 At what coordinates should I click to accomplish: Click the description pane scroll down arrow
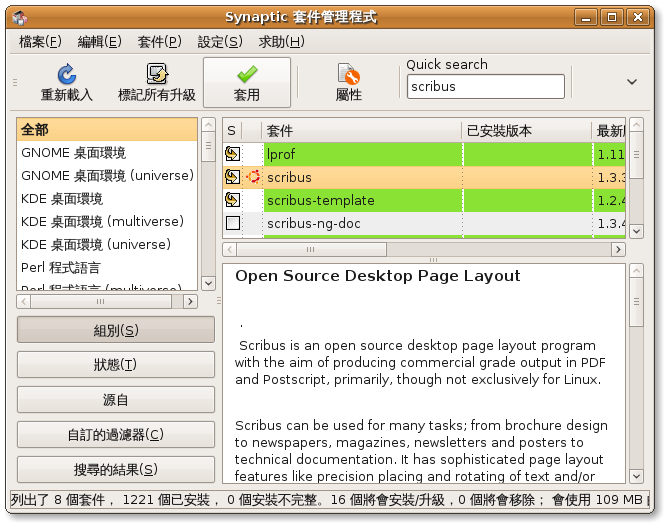[636, 476]
